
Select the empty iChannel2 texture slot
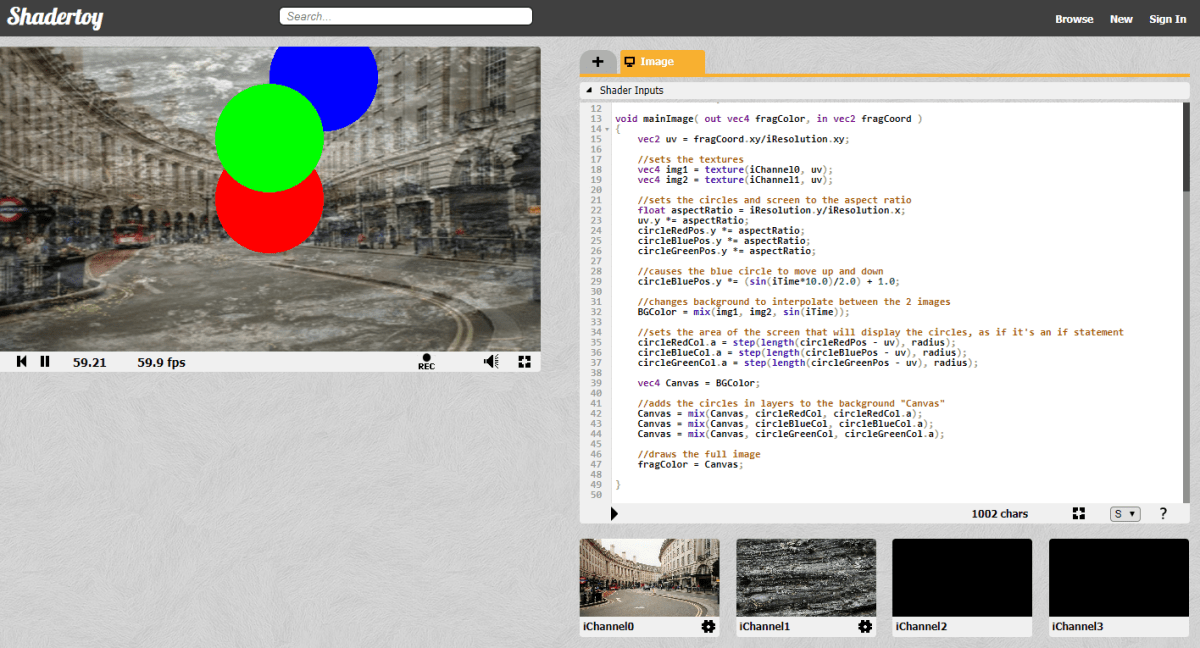tap(962, 577)
